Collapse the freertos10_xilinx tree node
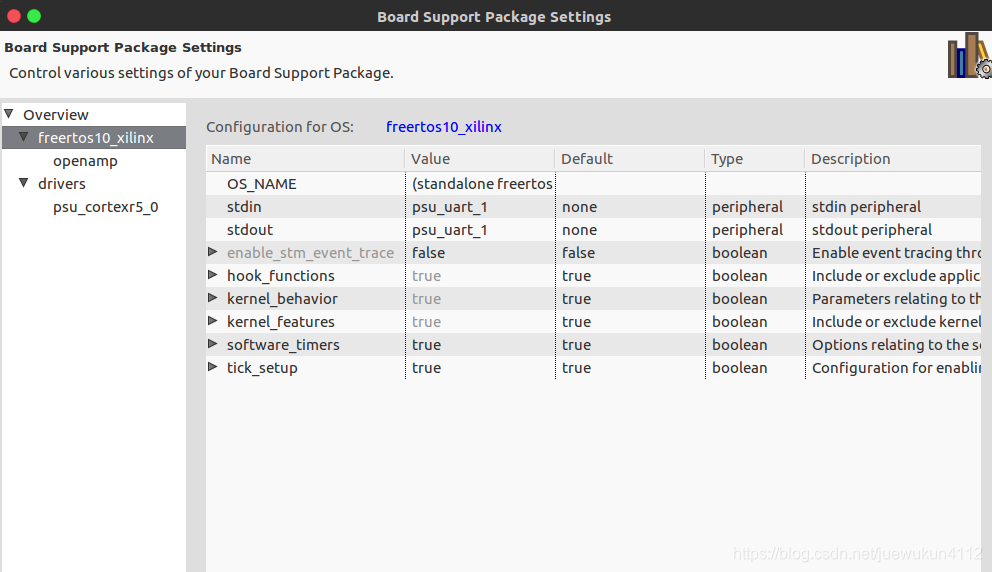The width and height of the screenshot is (992, 572). (23, 137)
